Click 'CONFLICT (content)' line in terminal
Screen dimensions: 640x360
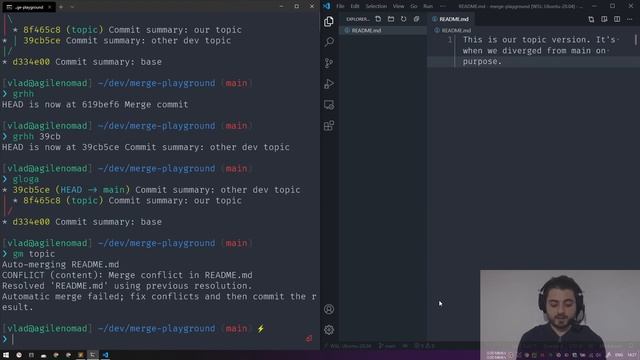(127, 275)
